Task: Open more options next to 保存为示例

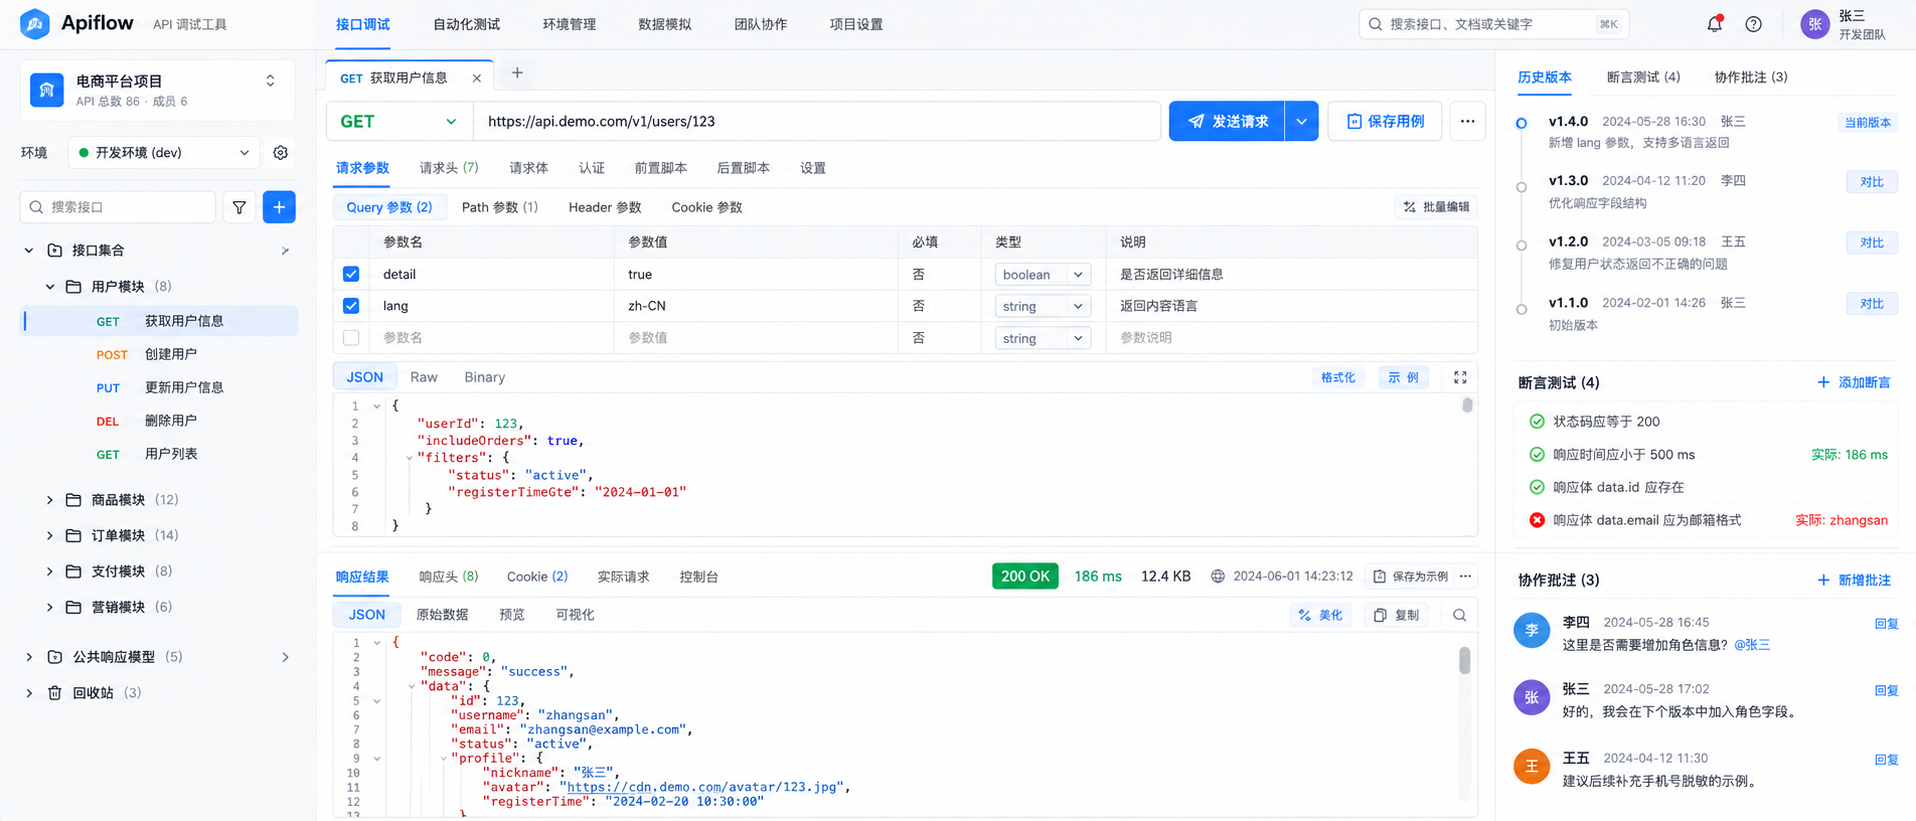Action: pos(1465,576)
